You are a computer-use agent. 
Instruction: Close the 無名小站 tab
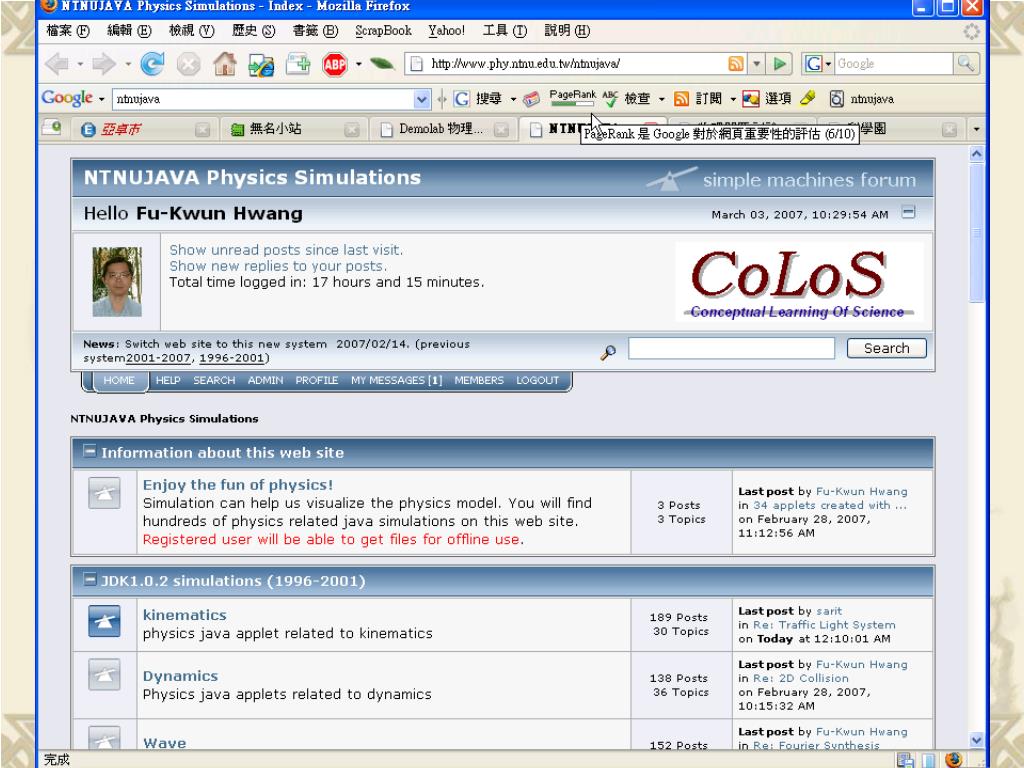tap(351, 129)
